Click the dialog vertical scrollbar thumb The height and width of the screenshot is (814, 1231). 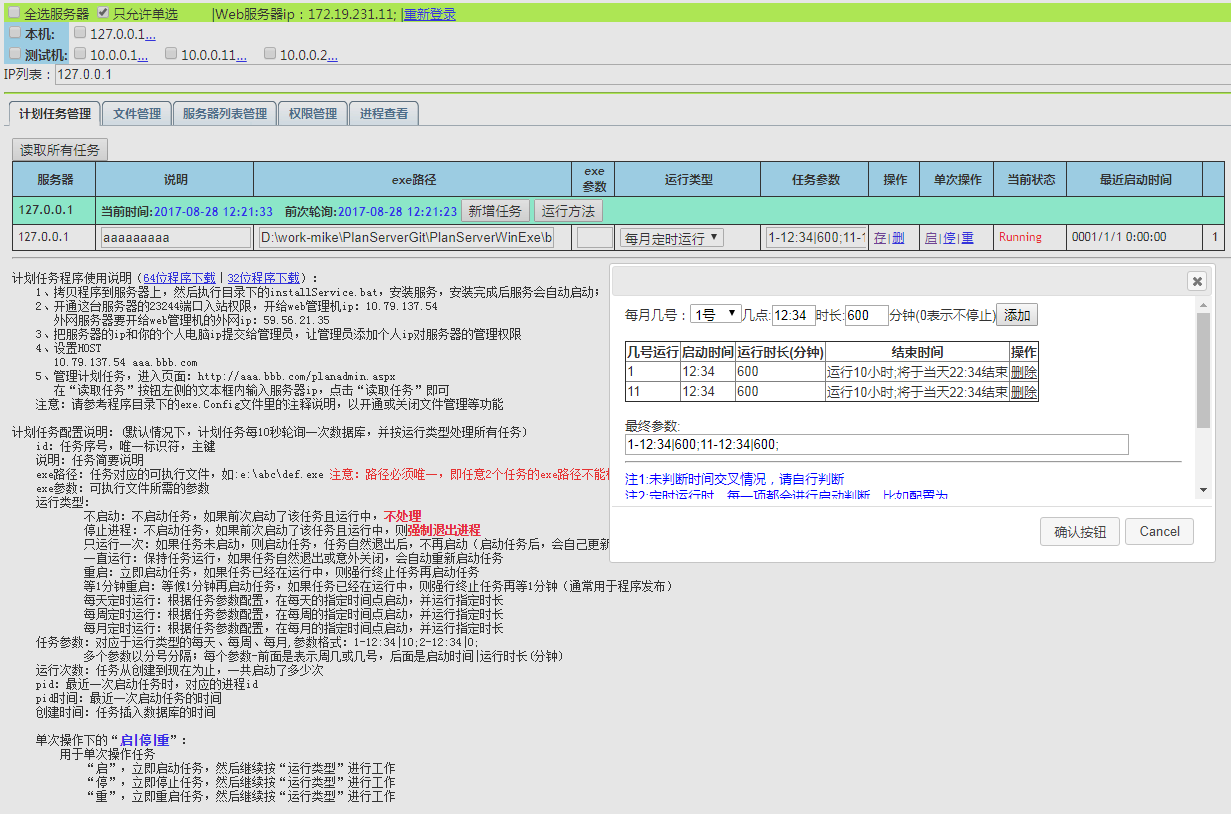coord(1203,370)
